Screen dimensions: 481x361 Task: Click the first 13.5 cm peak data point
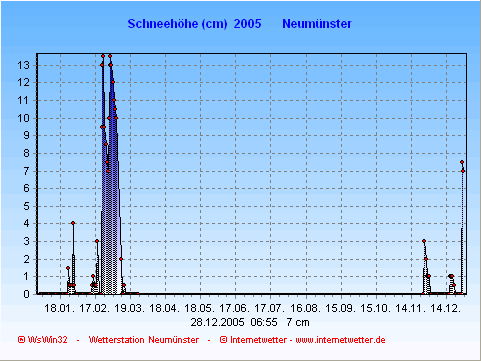point(103,56)
